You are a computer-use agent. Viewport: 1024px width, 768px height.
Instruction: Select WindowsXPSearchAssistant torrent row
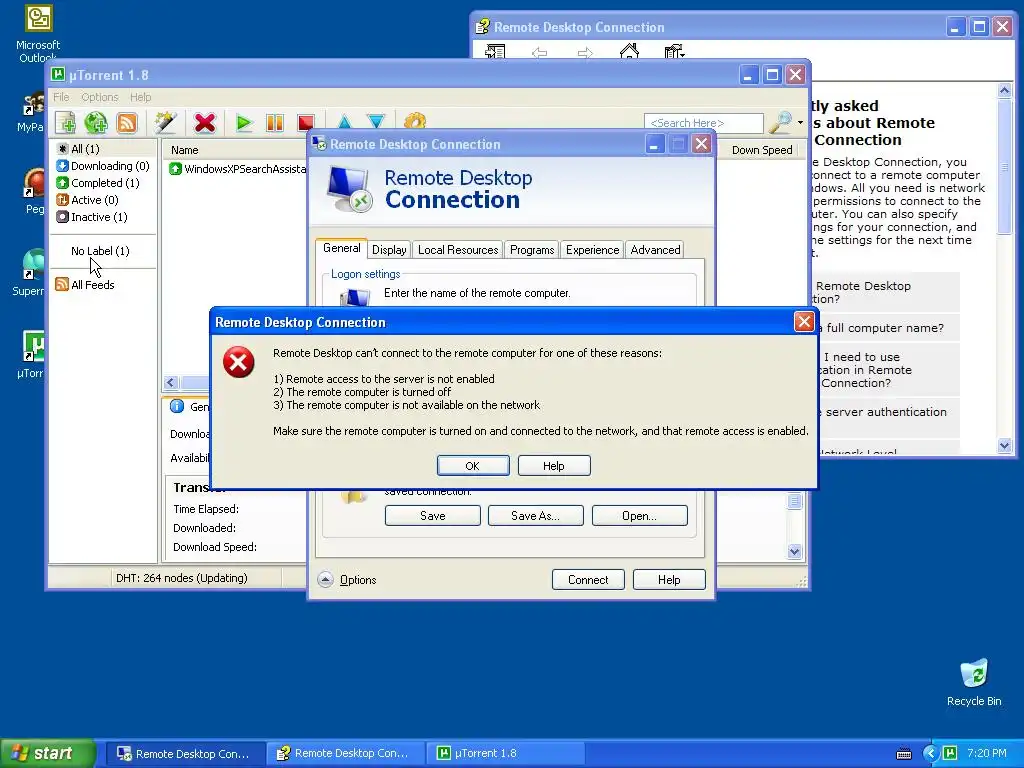pos(238,168)
